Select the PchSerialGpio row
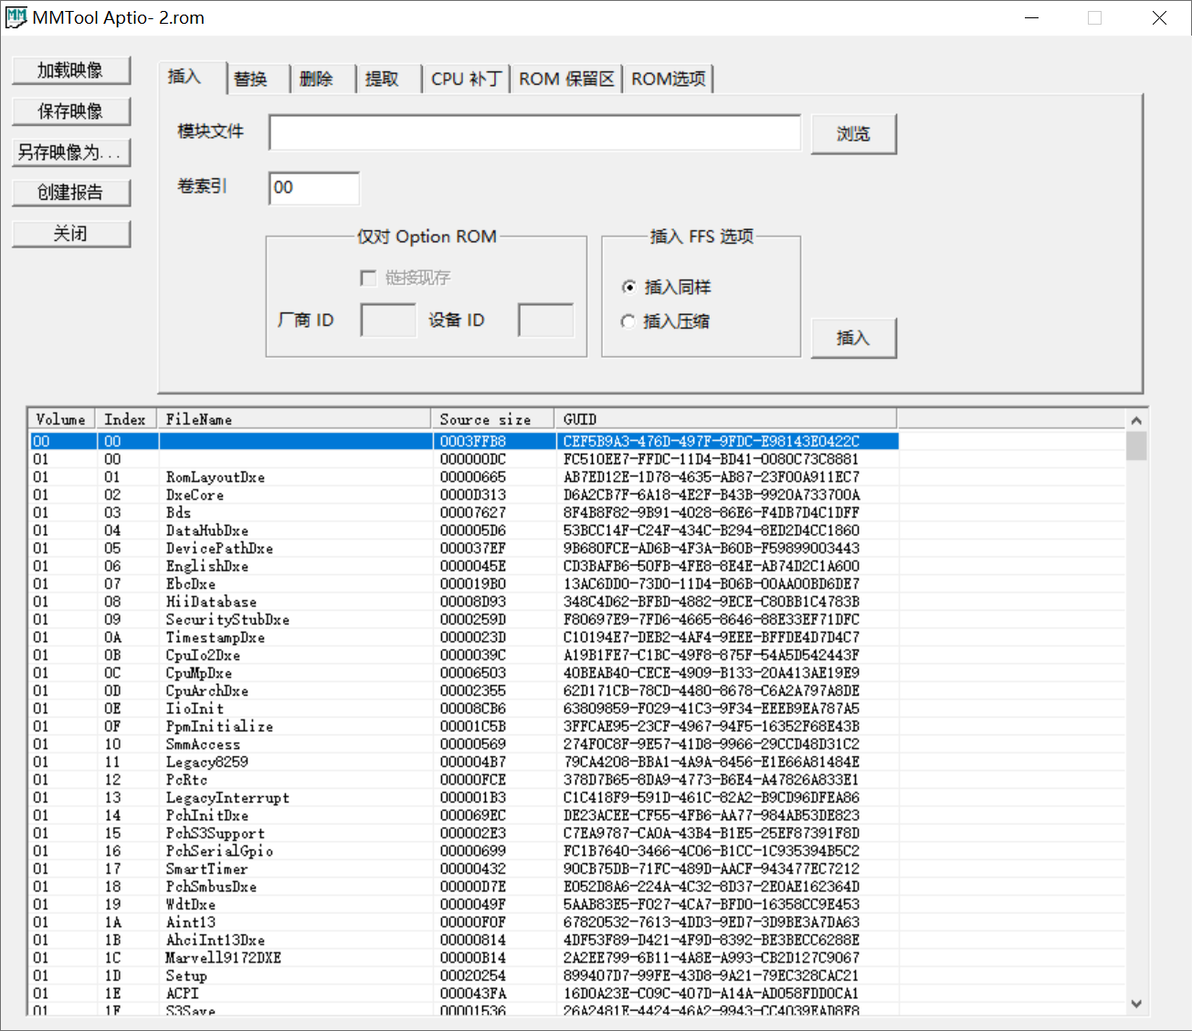This screenshot has height=1031, width=1192. [x=464, y=851]
